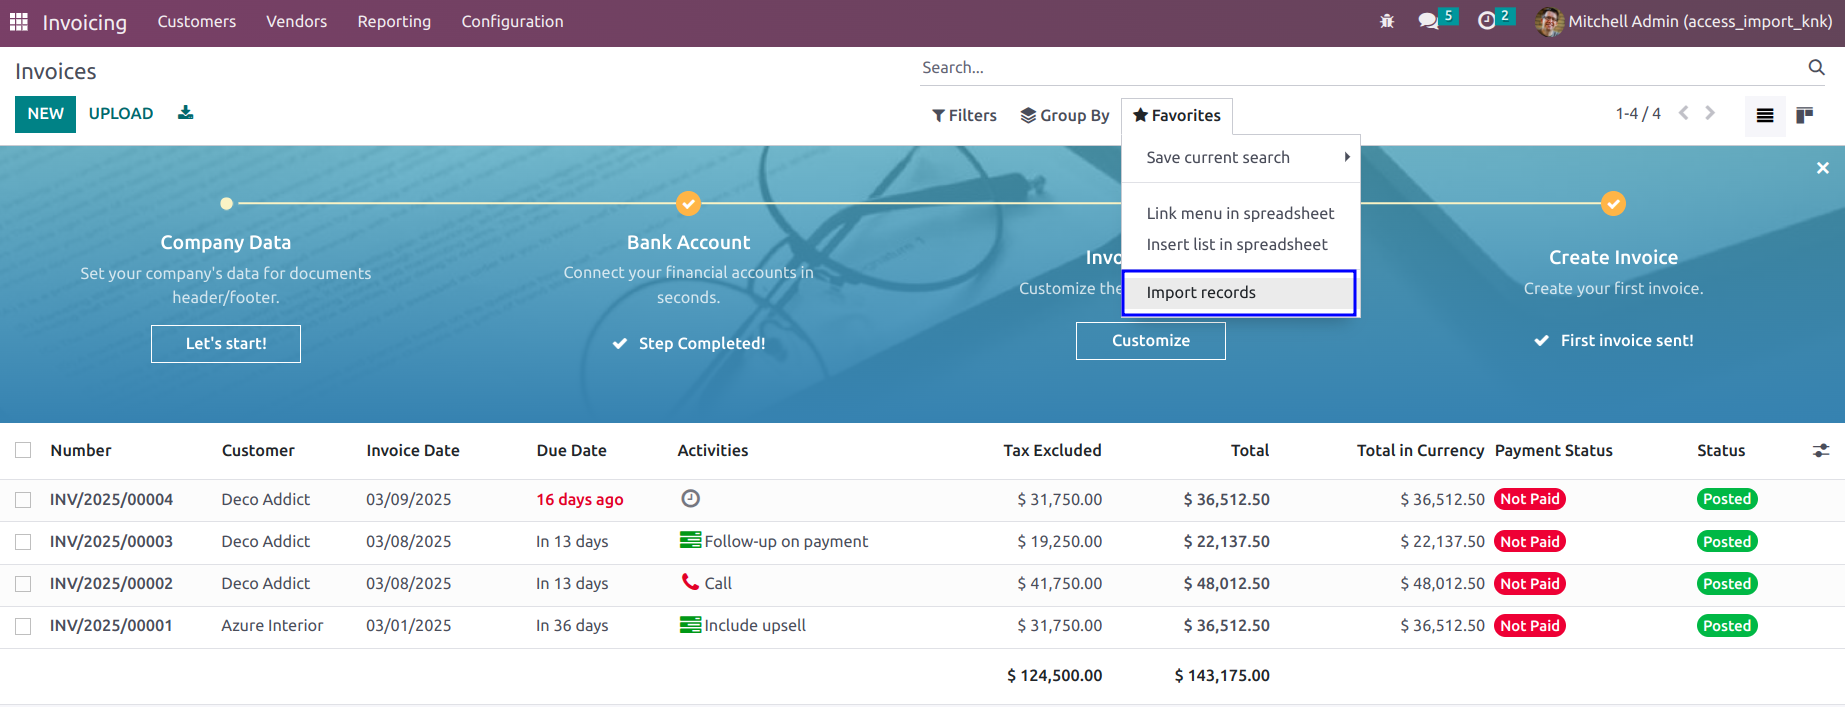Image resolution: width=1845 pixels, height=707 pixels.
Task: Select the checkbox for INV/2025/00003
Action: [x=23, y=542]
